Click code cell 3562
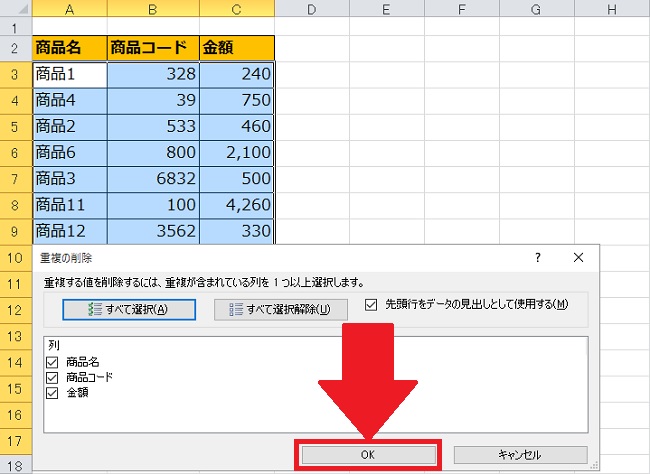Screen dimensions: 650x474 pos(153,231)
